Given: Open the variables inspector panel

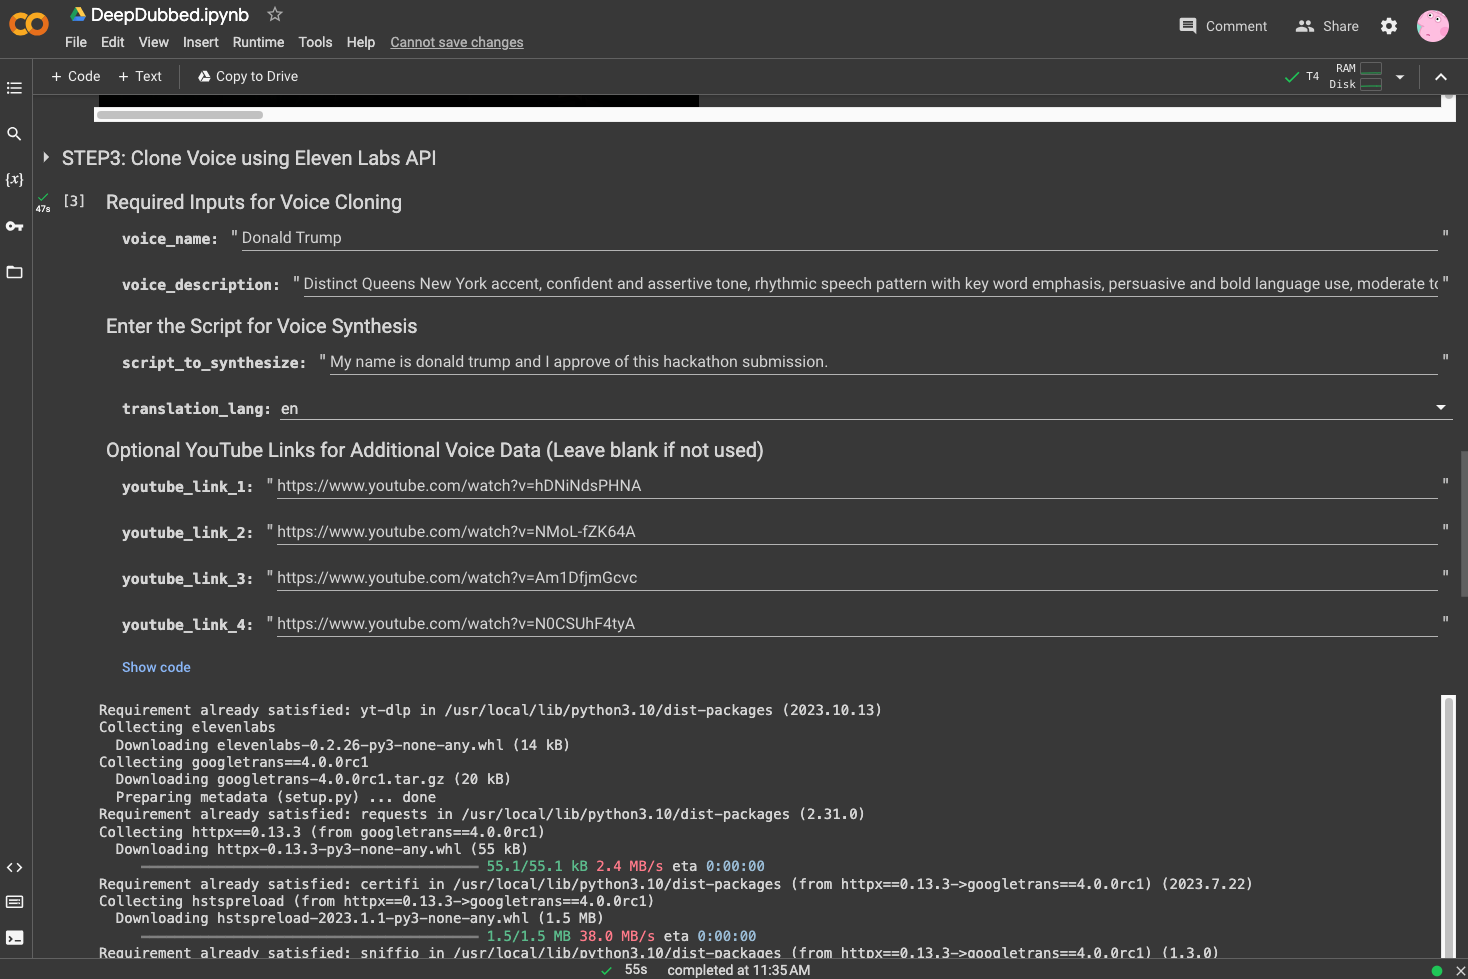Looking at the screenshot, I should [x=14, y=179].
